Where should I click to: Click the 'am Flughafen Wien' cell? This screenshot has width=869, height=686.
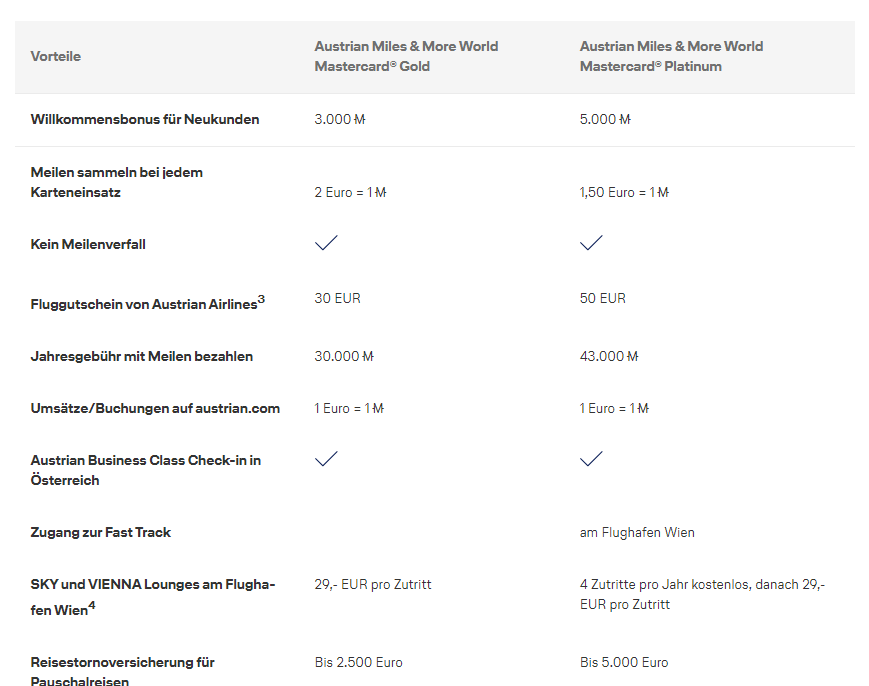pyautogui.click(x=637, y=533)
